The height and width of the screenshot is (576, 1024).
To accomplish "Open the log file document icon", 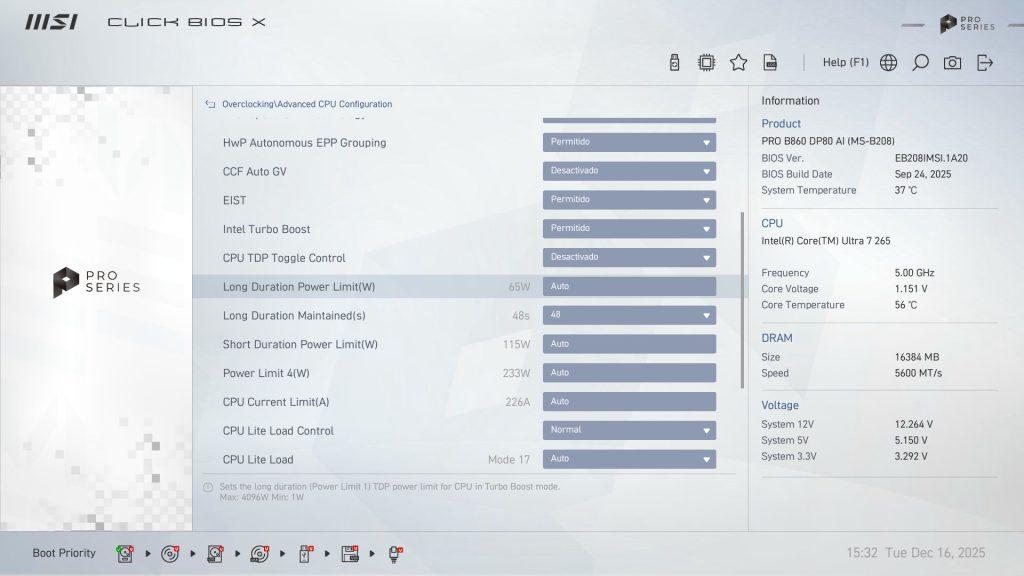I will [x=771, y=63].
